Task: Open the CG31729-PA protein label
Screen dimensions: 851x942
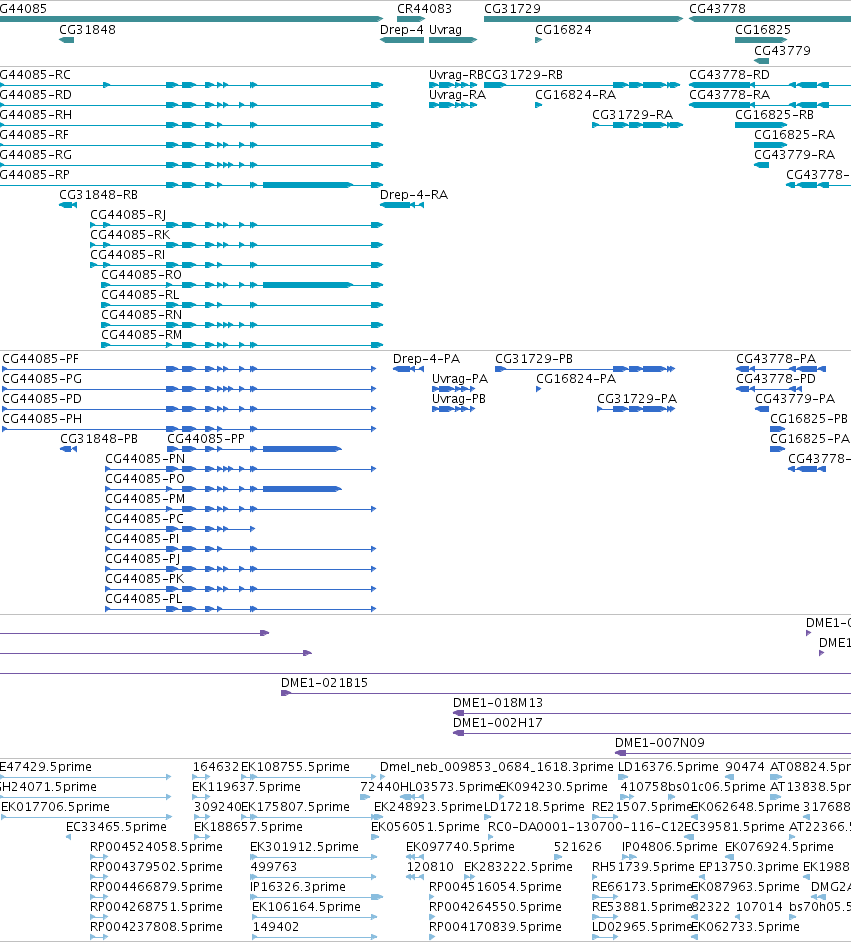Action: [x=637, y=398]
